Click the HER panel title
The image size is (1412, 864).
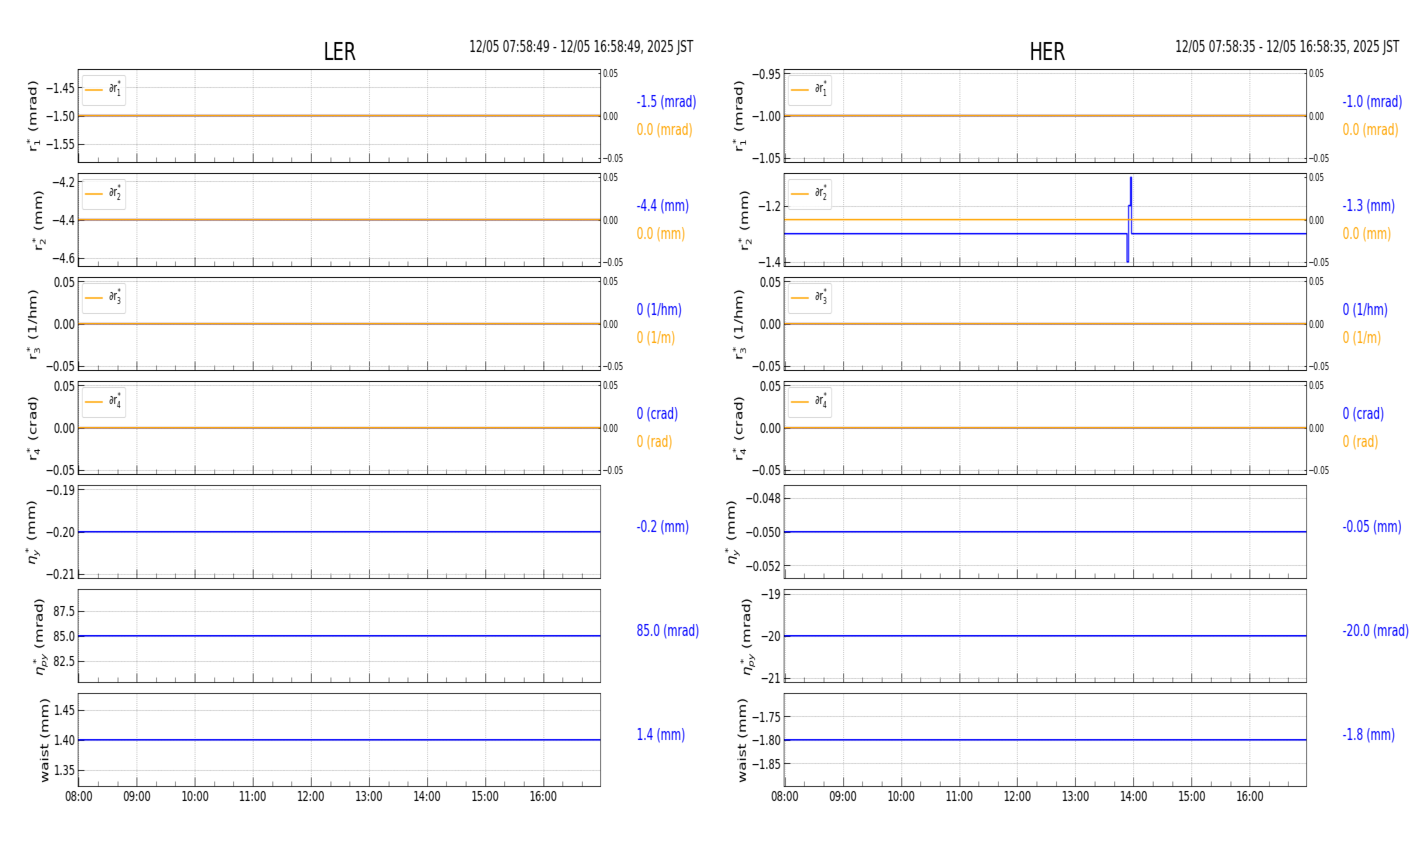click(1046, 52)
